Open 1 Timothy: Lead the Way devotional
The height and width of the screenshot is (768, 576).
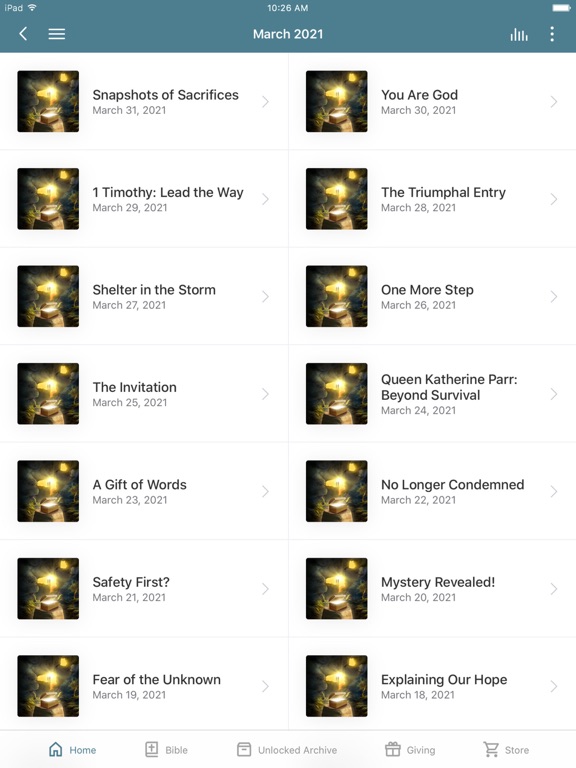(144, 199)
